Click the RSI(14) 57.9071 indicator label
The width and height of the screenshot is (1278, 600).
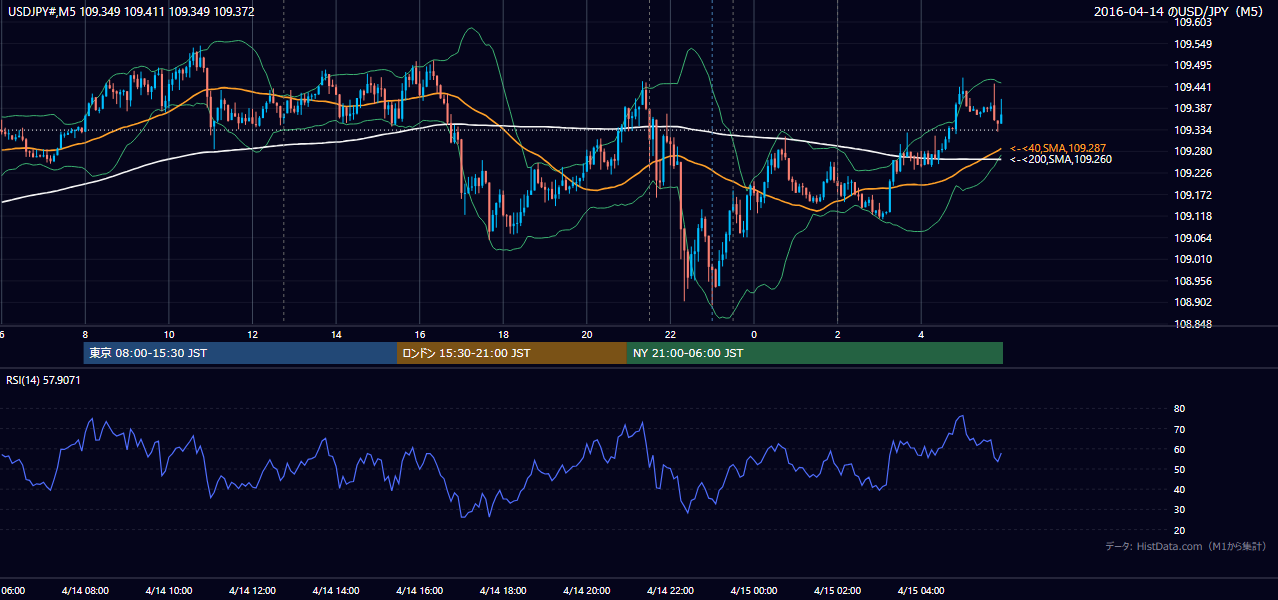[x=44, y=380]
